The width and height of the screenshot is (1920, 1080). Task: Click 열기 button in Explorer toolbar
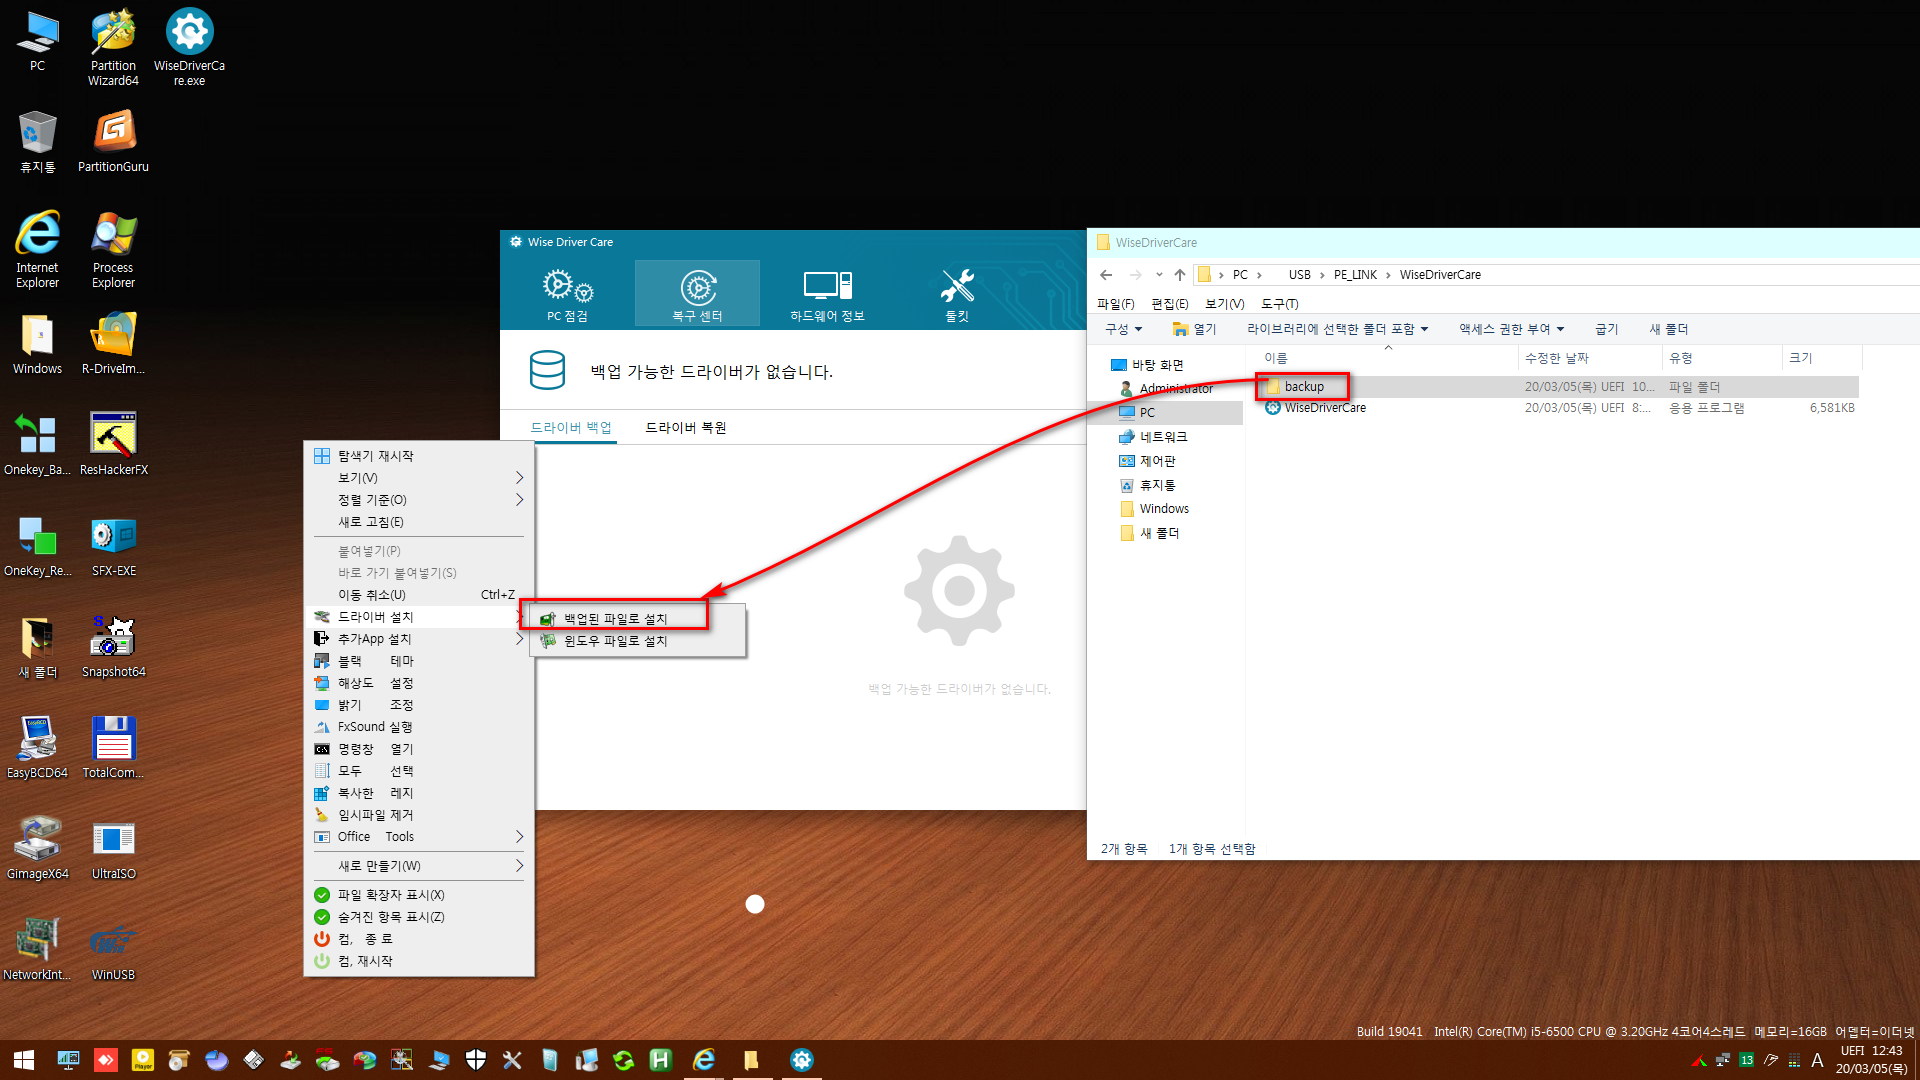(1195, 329)
